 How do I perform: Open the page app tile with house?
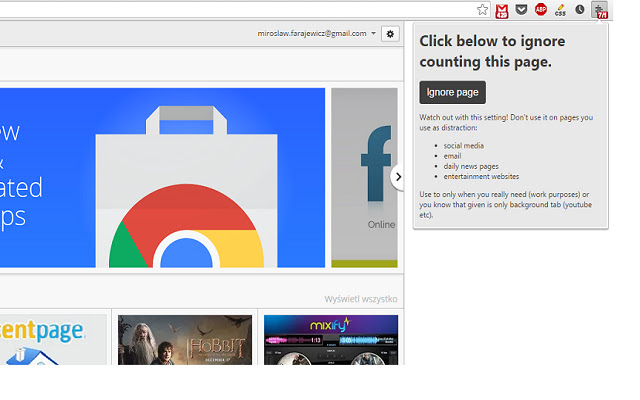coord(53,340)
